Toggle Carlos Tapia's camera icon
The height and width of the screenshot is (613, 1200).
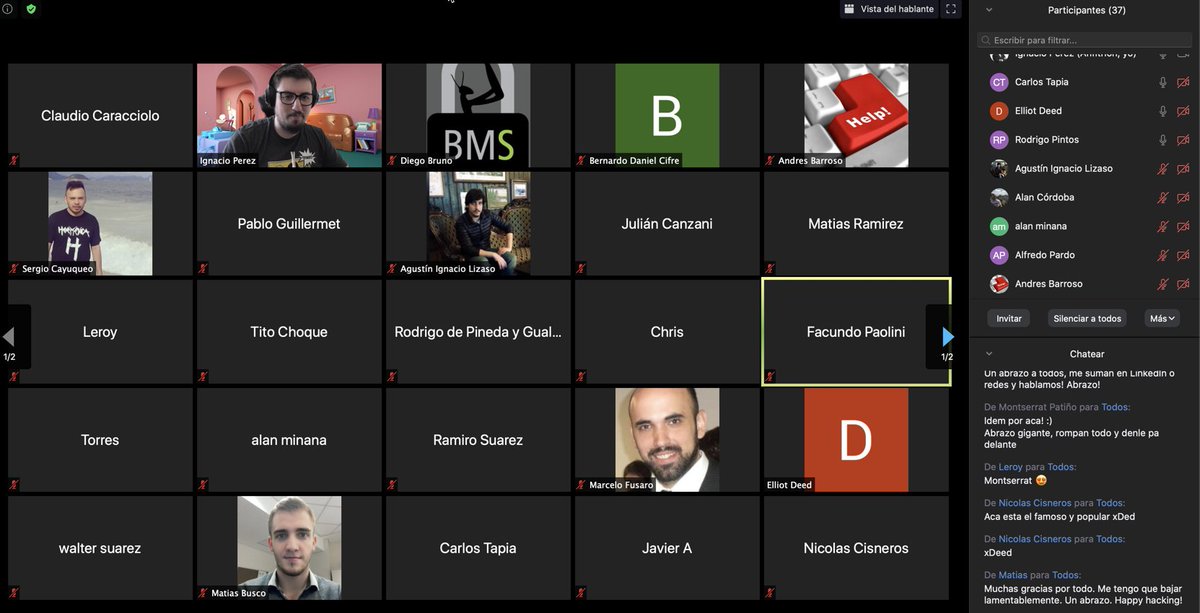pos(1183,82)
